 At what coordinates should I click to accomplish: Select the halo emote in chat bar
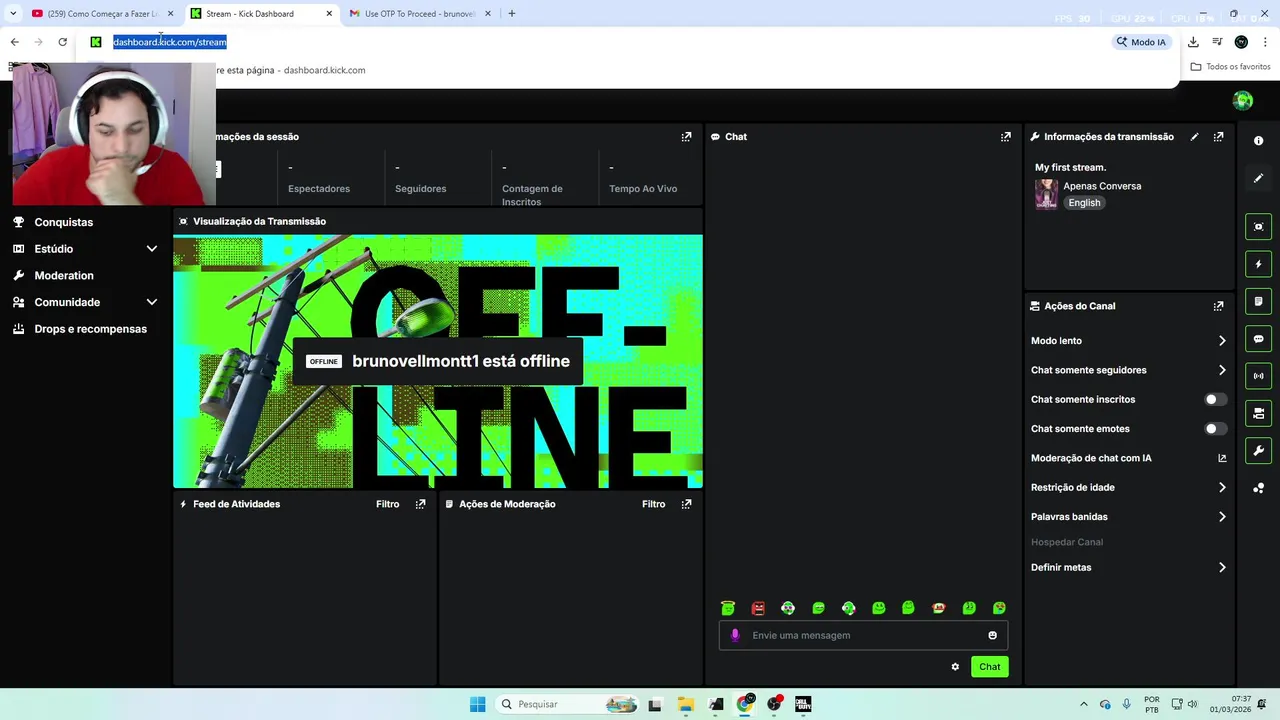728,608
